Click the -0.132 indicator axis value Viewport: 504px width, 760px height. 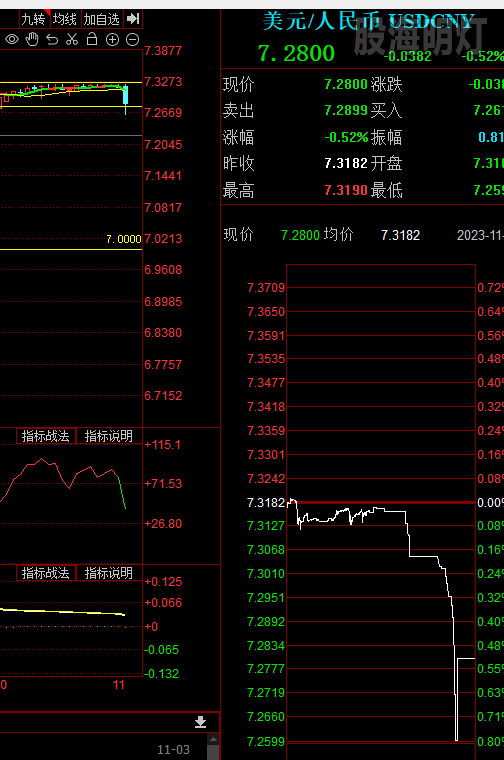(161, 674)
